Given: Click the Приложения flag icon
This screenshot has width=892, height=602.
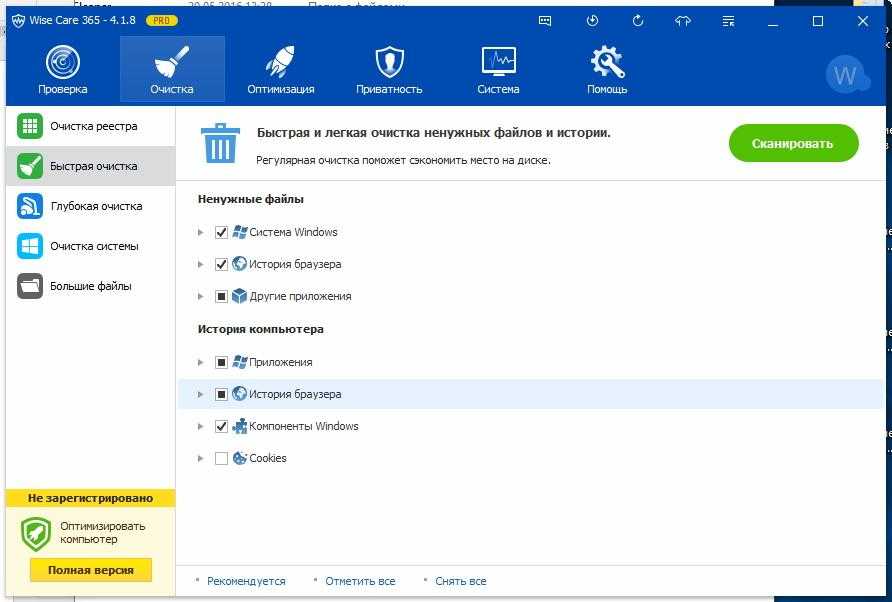Looking at the screenshot, I should tap(239, 362).
